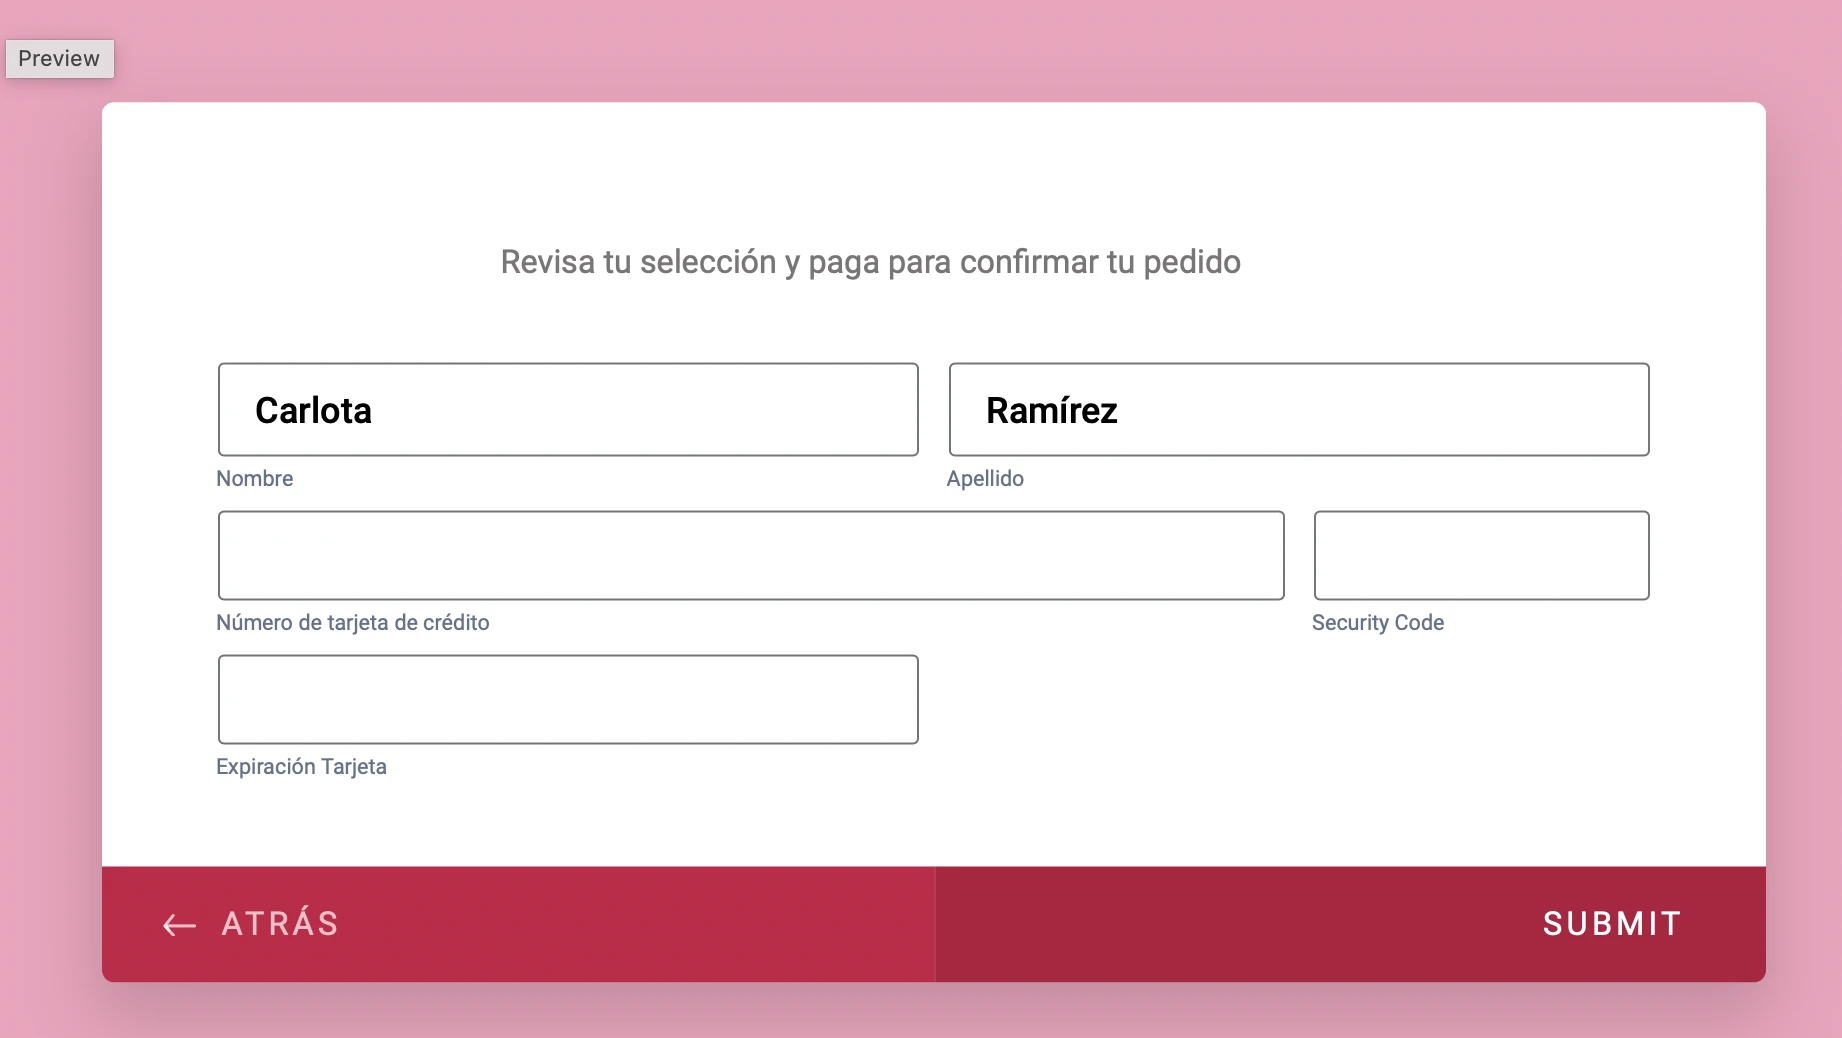This screenshot has width=1842, height=1038.
Task: Click the typed name Carlota
Action: click(314, 409)
